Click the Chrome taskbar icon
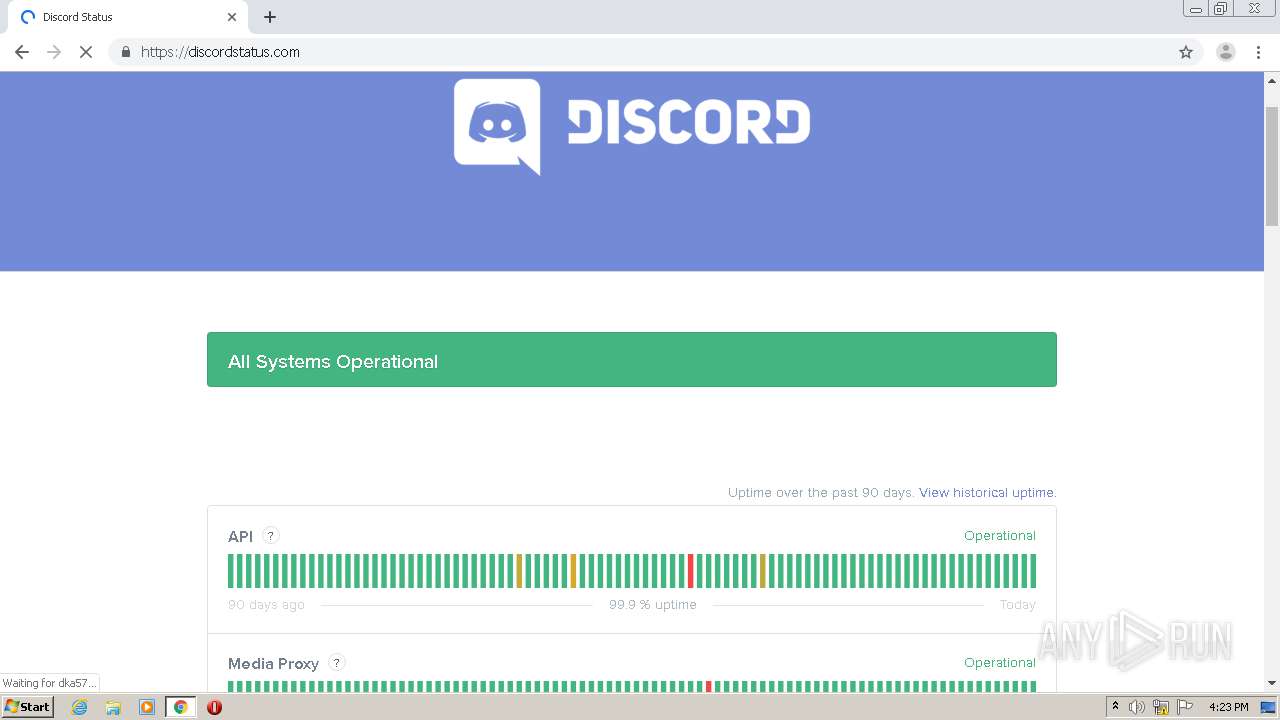The image size is (1280, 720). point(180,707)
